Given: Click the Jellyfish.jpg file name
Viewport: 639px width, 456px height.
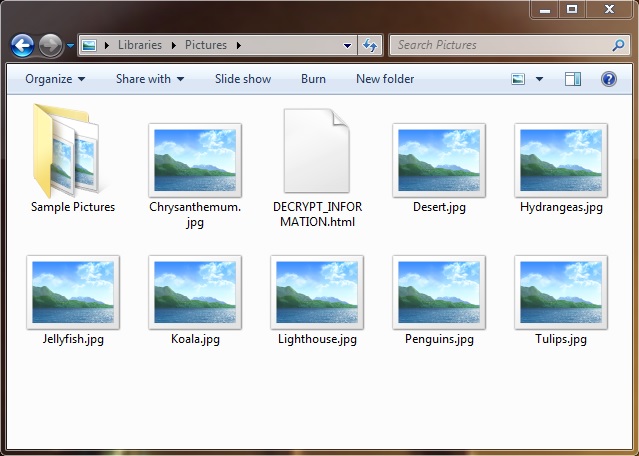Looking at the screenshot, I should (73, 339).
